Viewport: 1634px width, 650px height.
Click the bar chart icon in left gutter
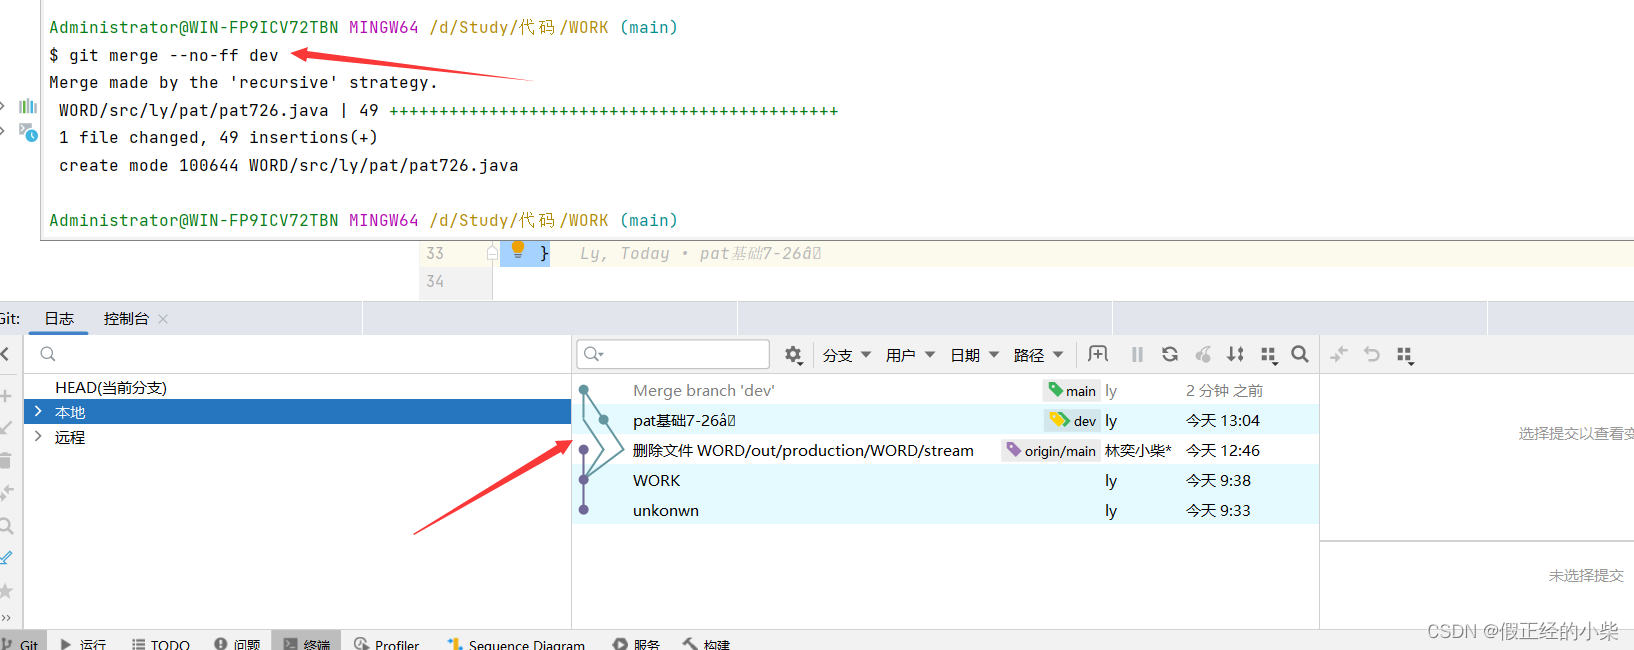pos(27,106)
